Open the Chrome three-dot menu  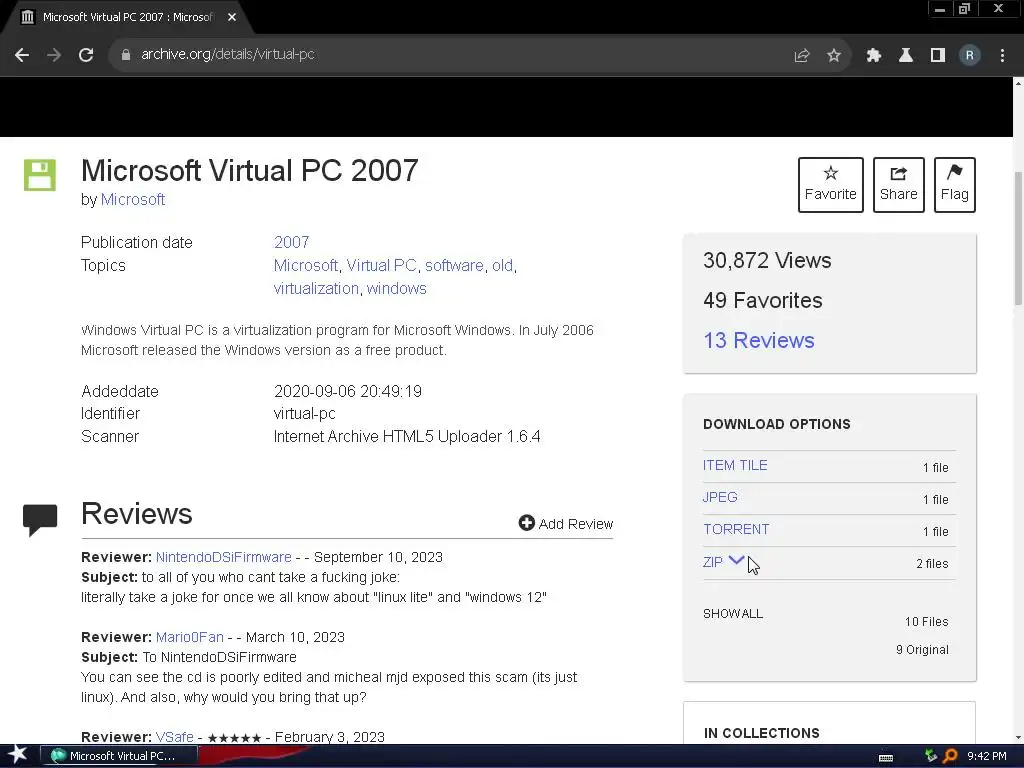(x=1002, y=56)
